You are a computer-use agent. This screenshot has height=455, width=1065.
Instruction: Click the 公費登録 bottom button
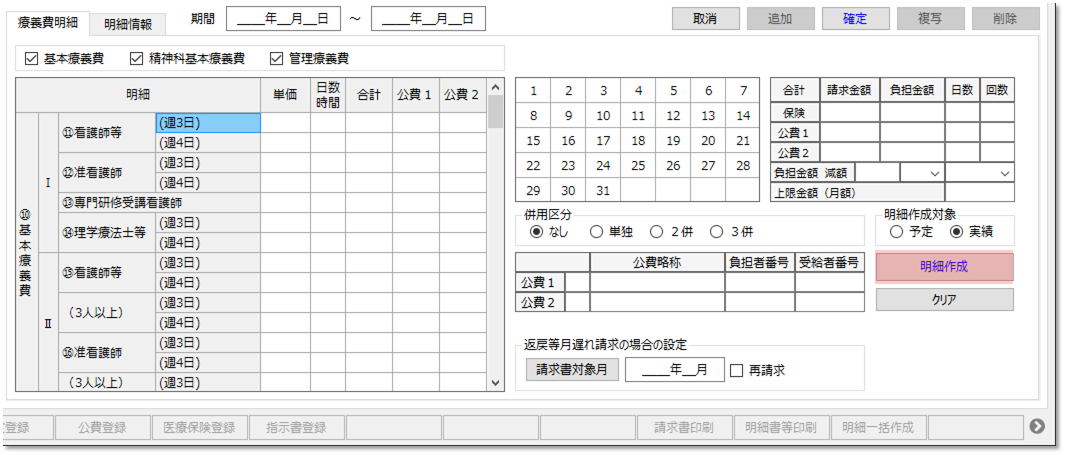(x=102, y=427)
